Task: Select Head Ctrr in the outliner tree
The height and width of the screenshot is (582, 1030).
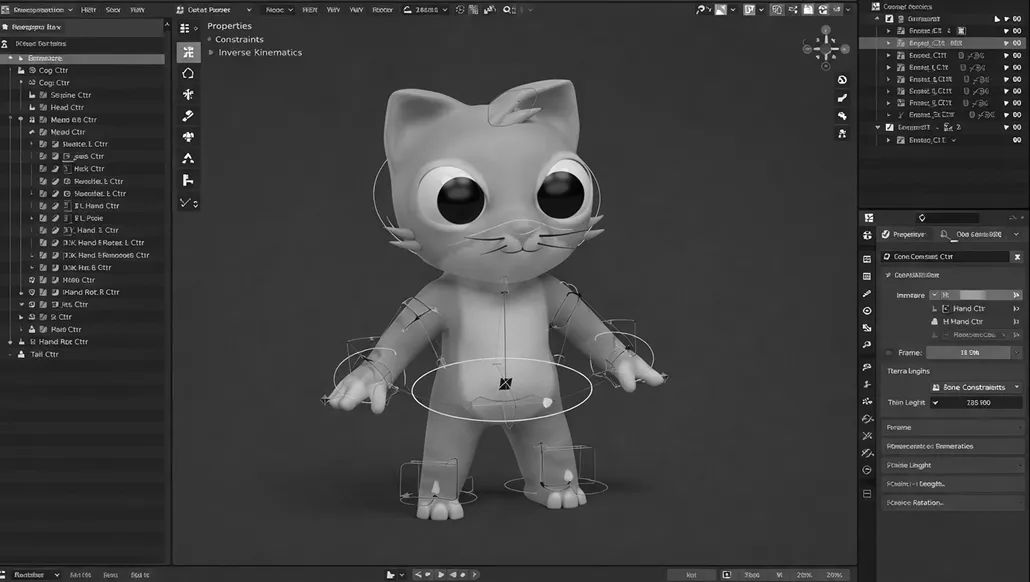Action: point(67,108)
